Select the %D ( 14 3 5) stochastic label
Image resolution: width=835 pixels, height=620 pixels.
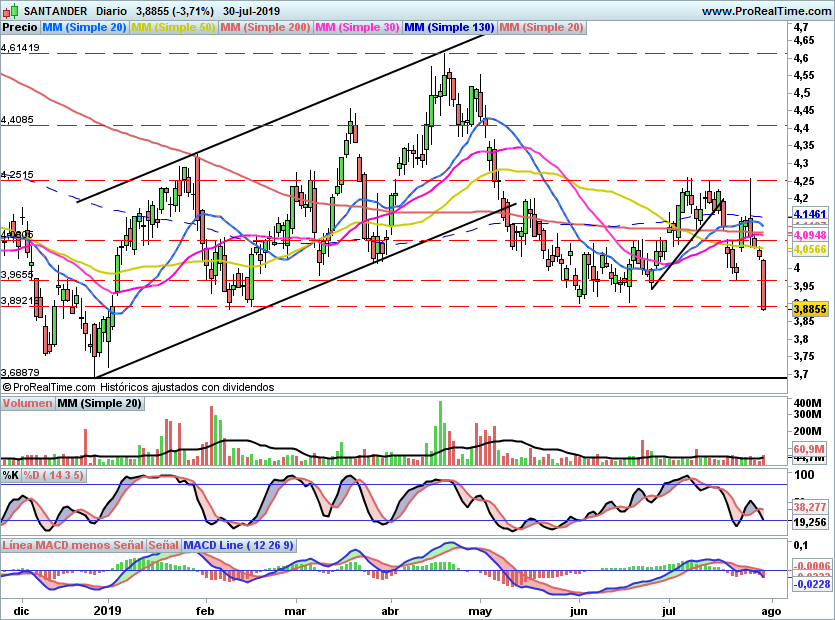(53, 475)
